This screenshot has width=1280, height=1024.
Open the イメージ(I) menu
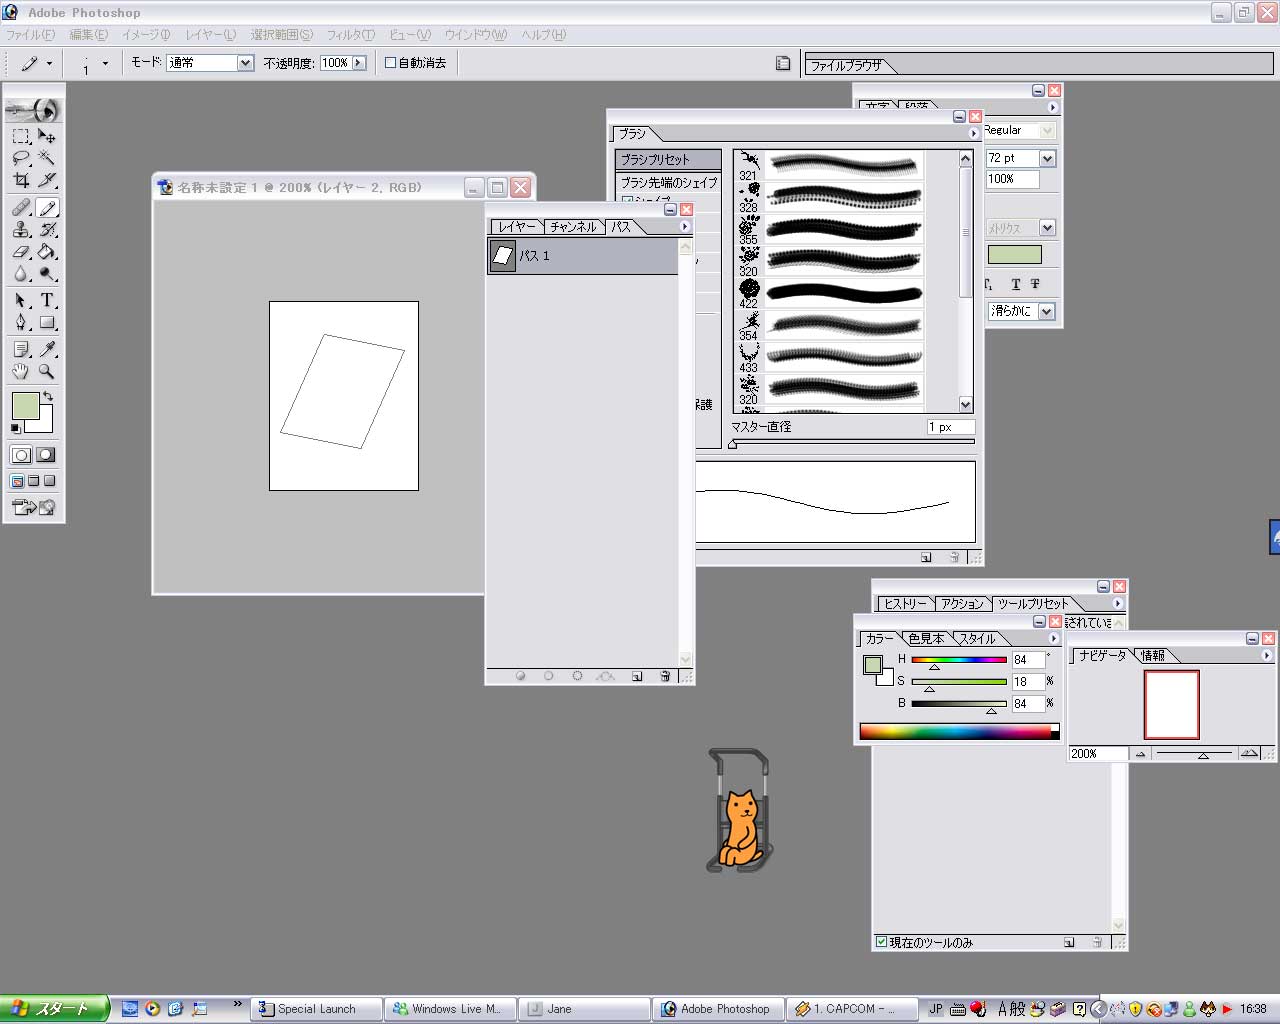(x=146, y=34)
